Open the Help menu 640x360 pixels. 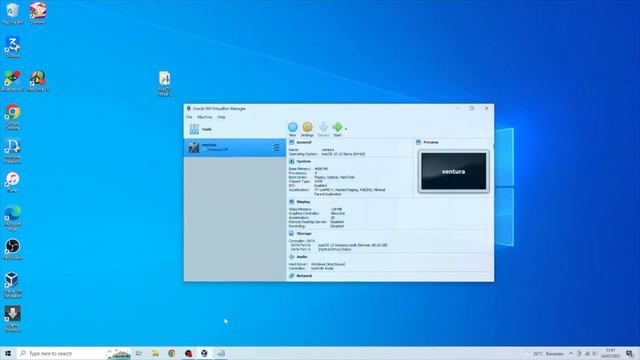[x=221, y=117]
